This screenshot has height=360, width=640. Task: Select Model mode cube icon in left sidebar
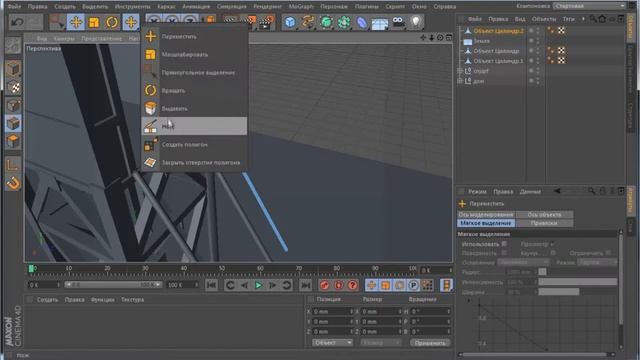(13, 69)
